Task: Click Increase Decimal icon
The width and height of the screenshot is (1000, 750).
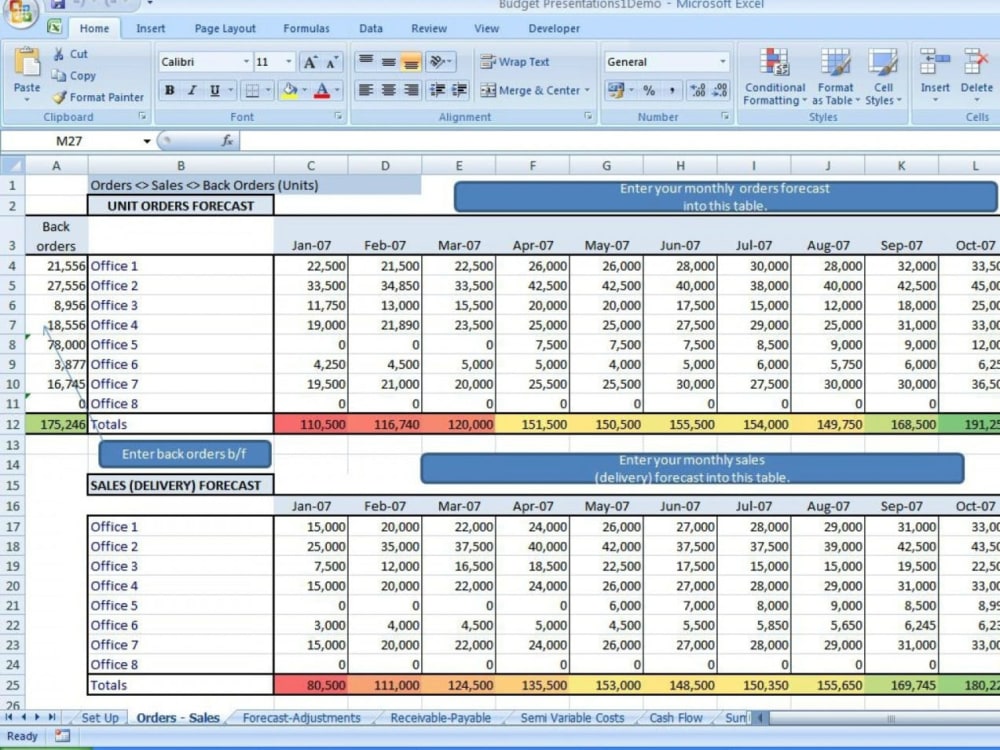Action: pos(698,91)
